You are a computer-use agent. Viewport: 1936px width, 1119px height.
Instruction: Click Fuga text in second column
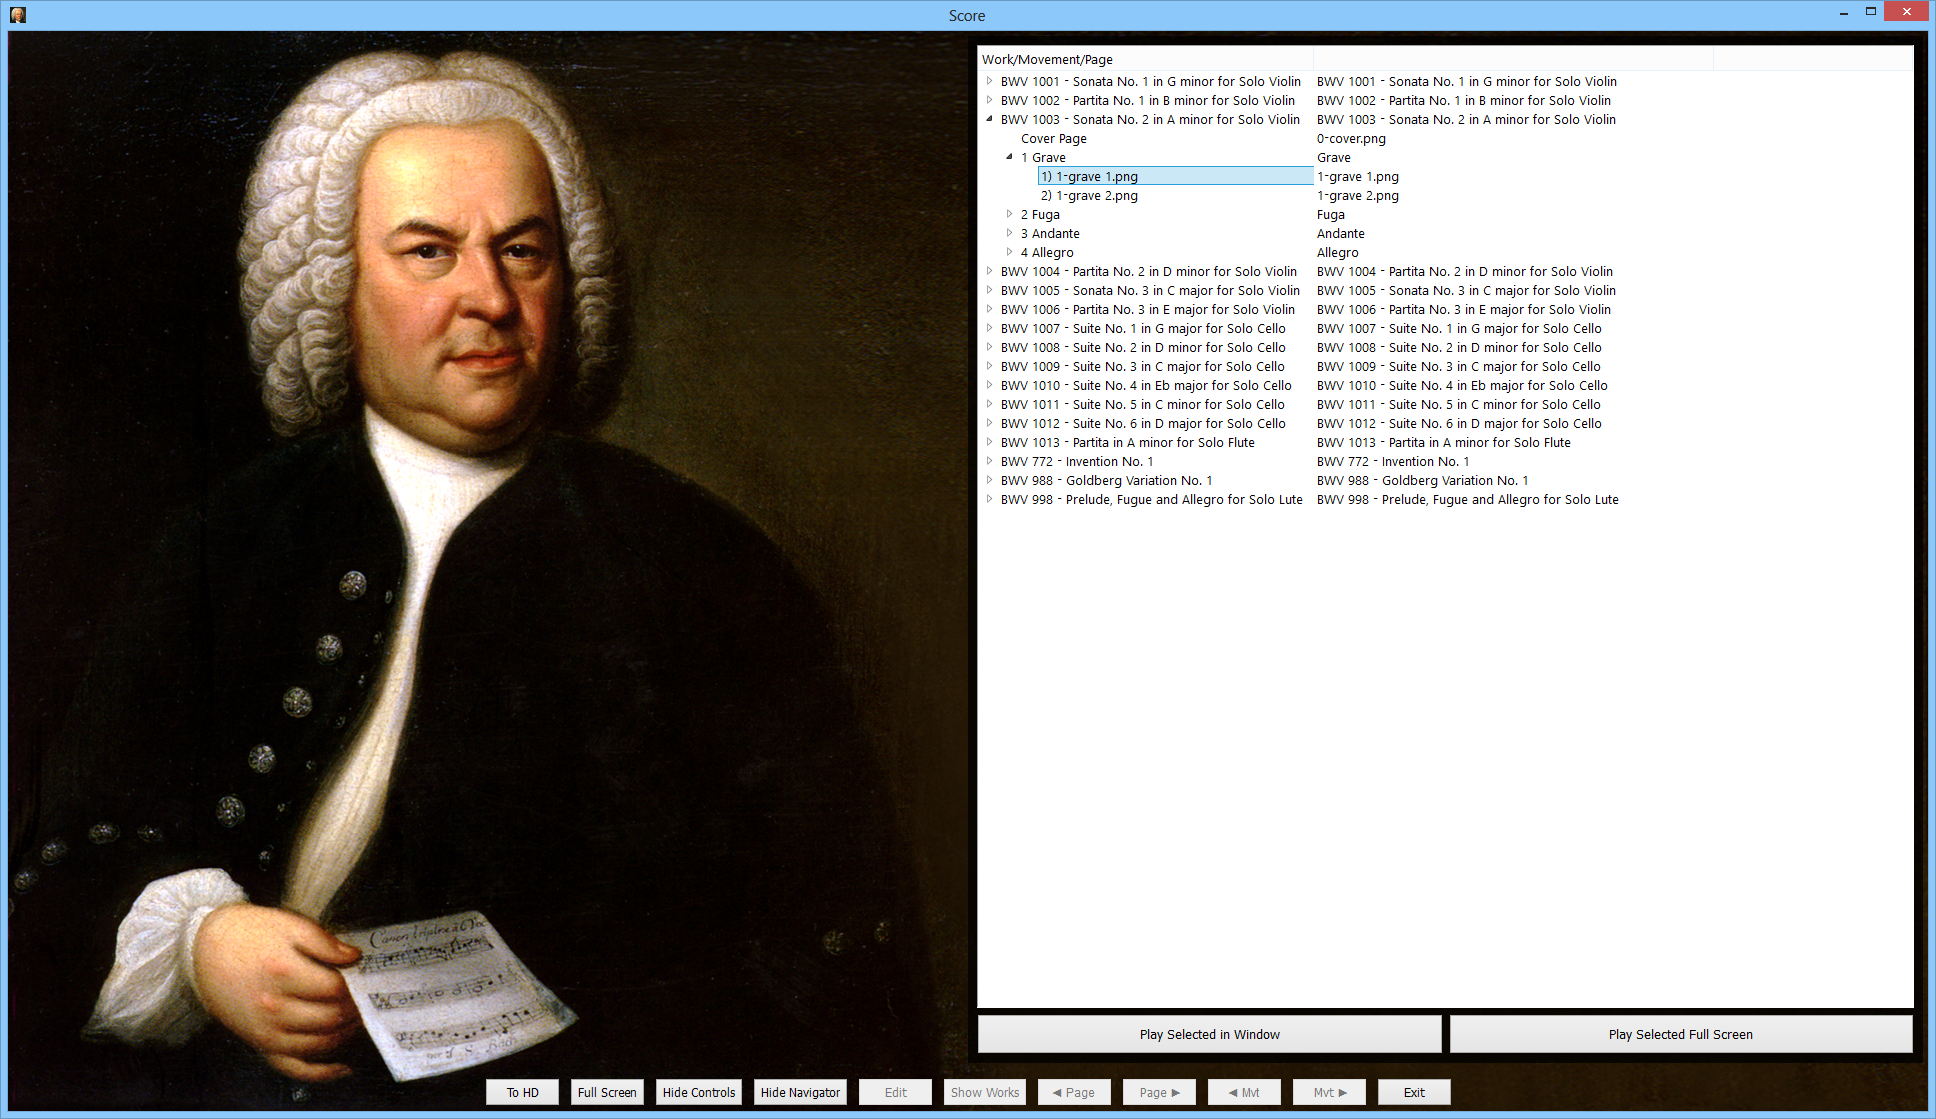coord(1330,214)
